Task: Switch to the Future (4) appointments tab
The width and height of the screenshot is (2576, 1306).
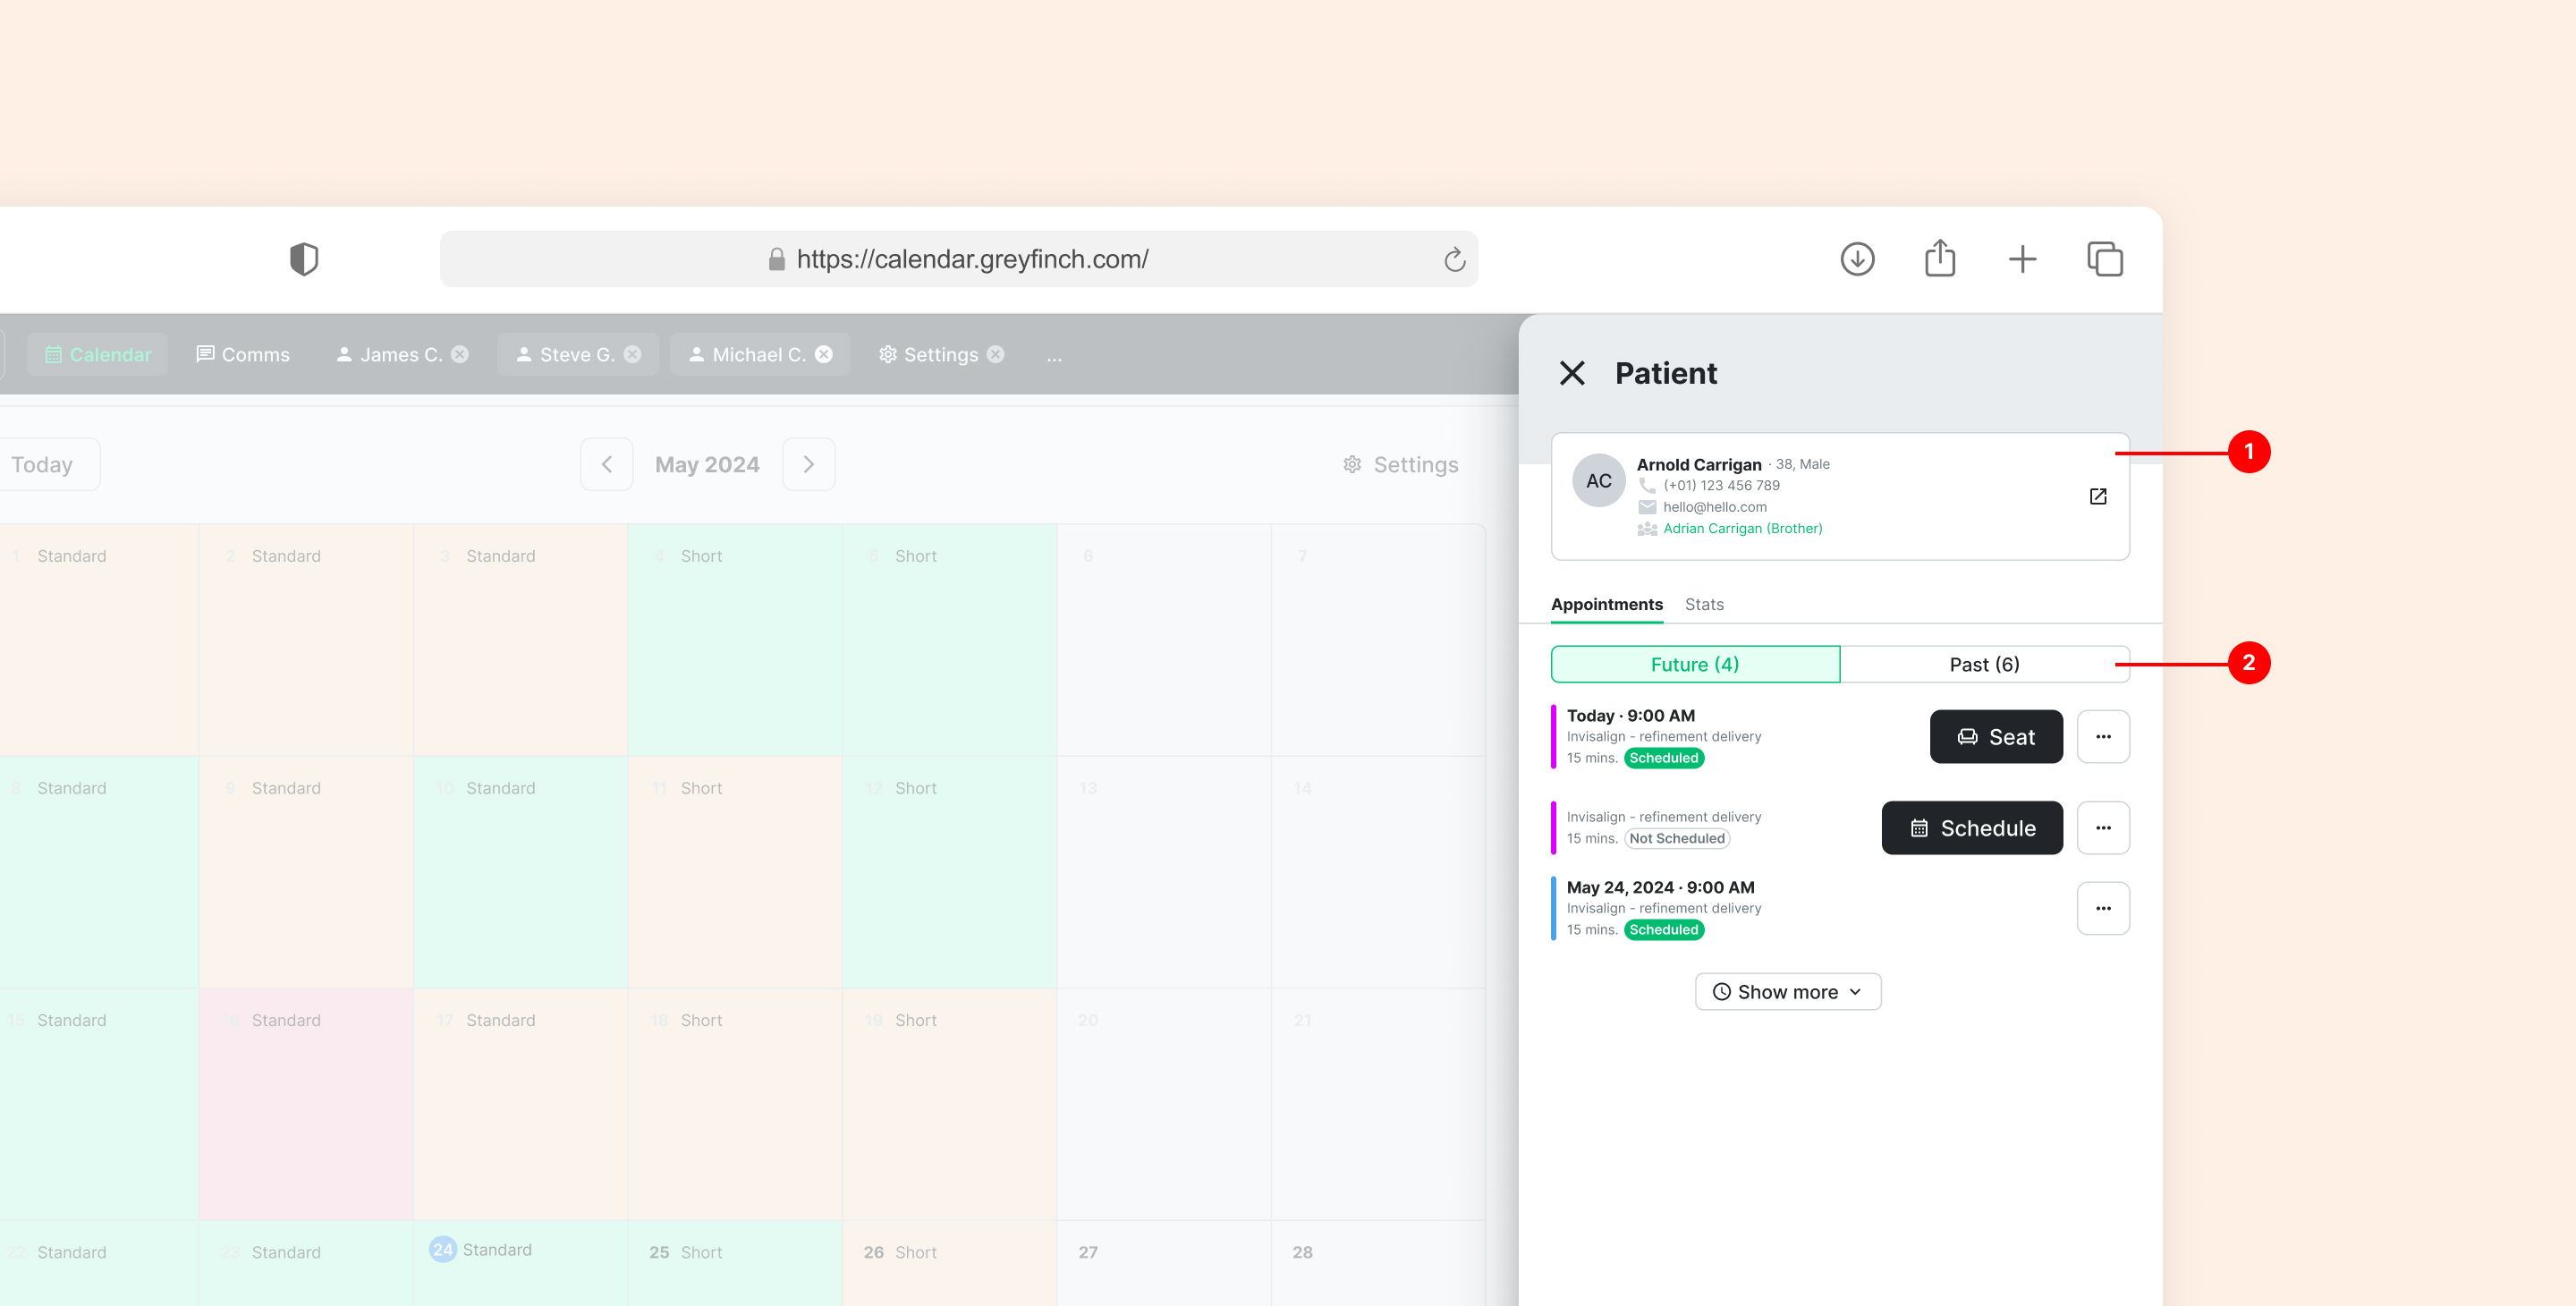Action: (1695, 665)
